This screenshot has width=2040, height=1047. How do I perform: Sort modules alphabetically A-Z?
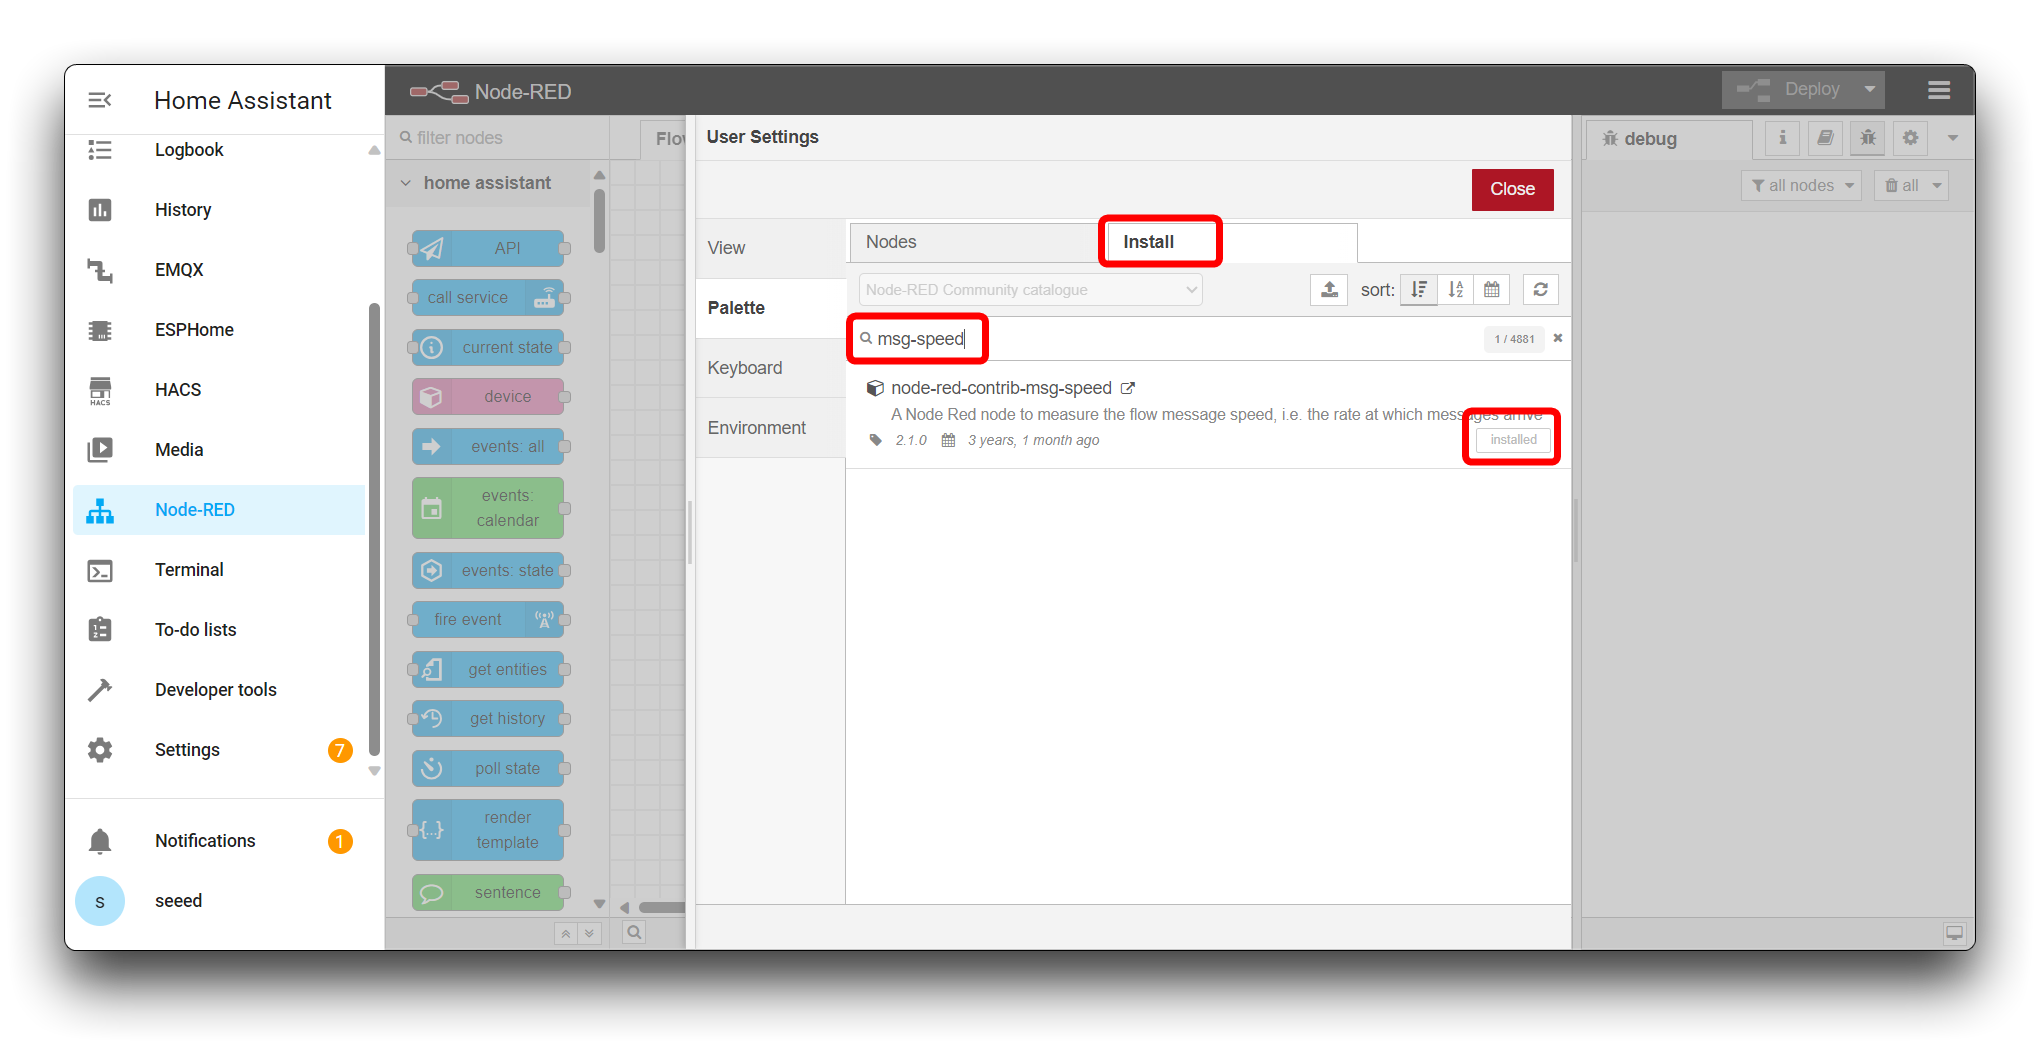(x=1455, y=290)
